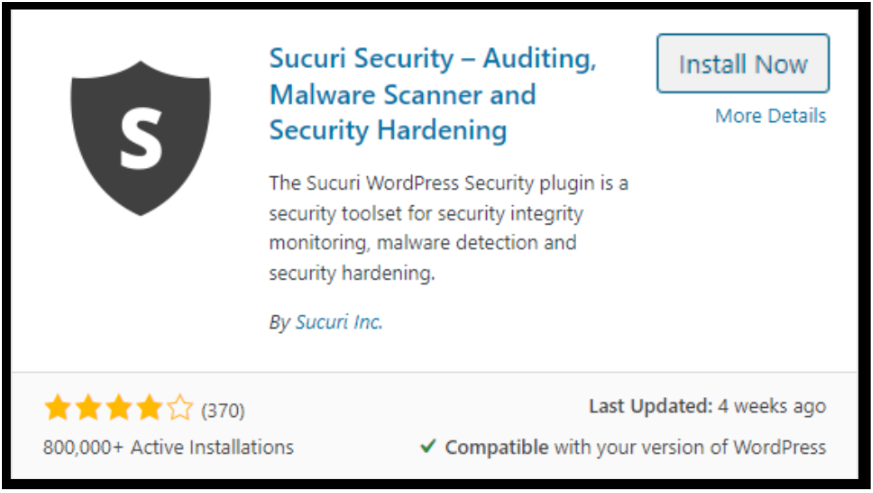This screenshot has height=493, width=873.
Task: Click the Security Hardening title line
Action: point(388,131)
